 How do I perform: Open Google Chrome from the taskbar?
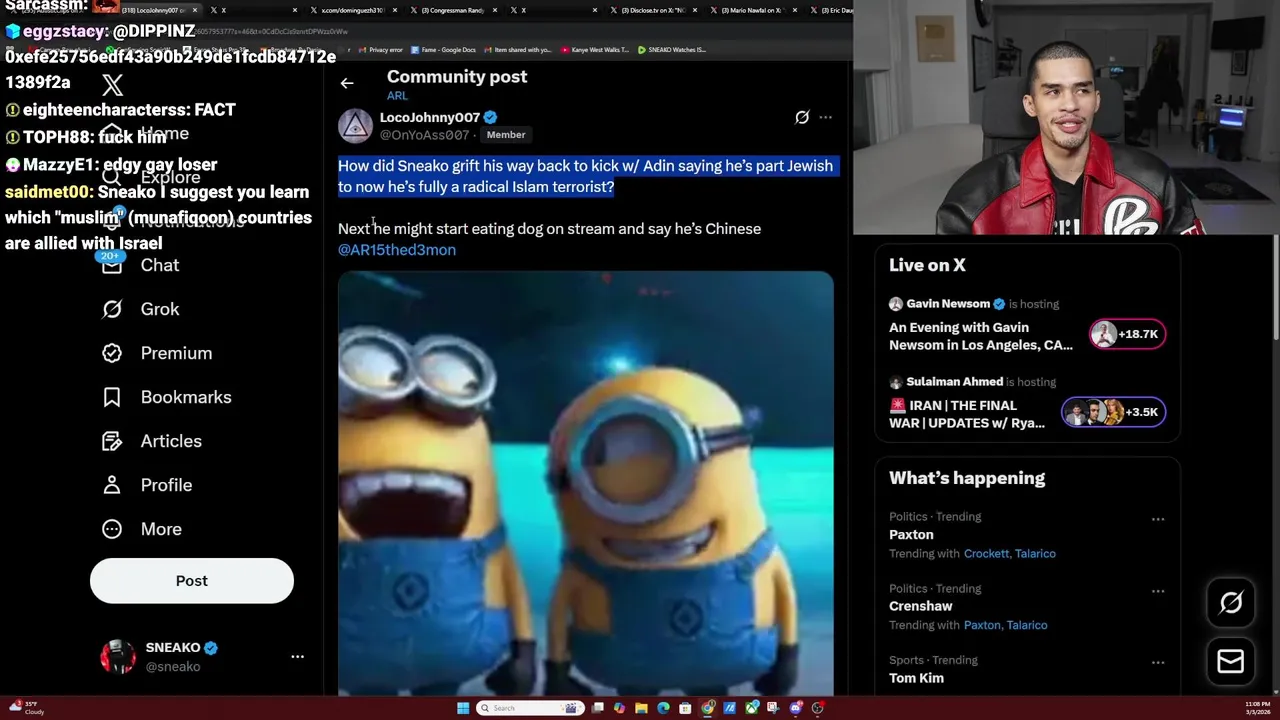pos(708,708)
